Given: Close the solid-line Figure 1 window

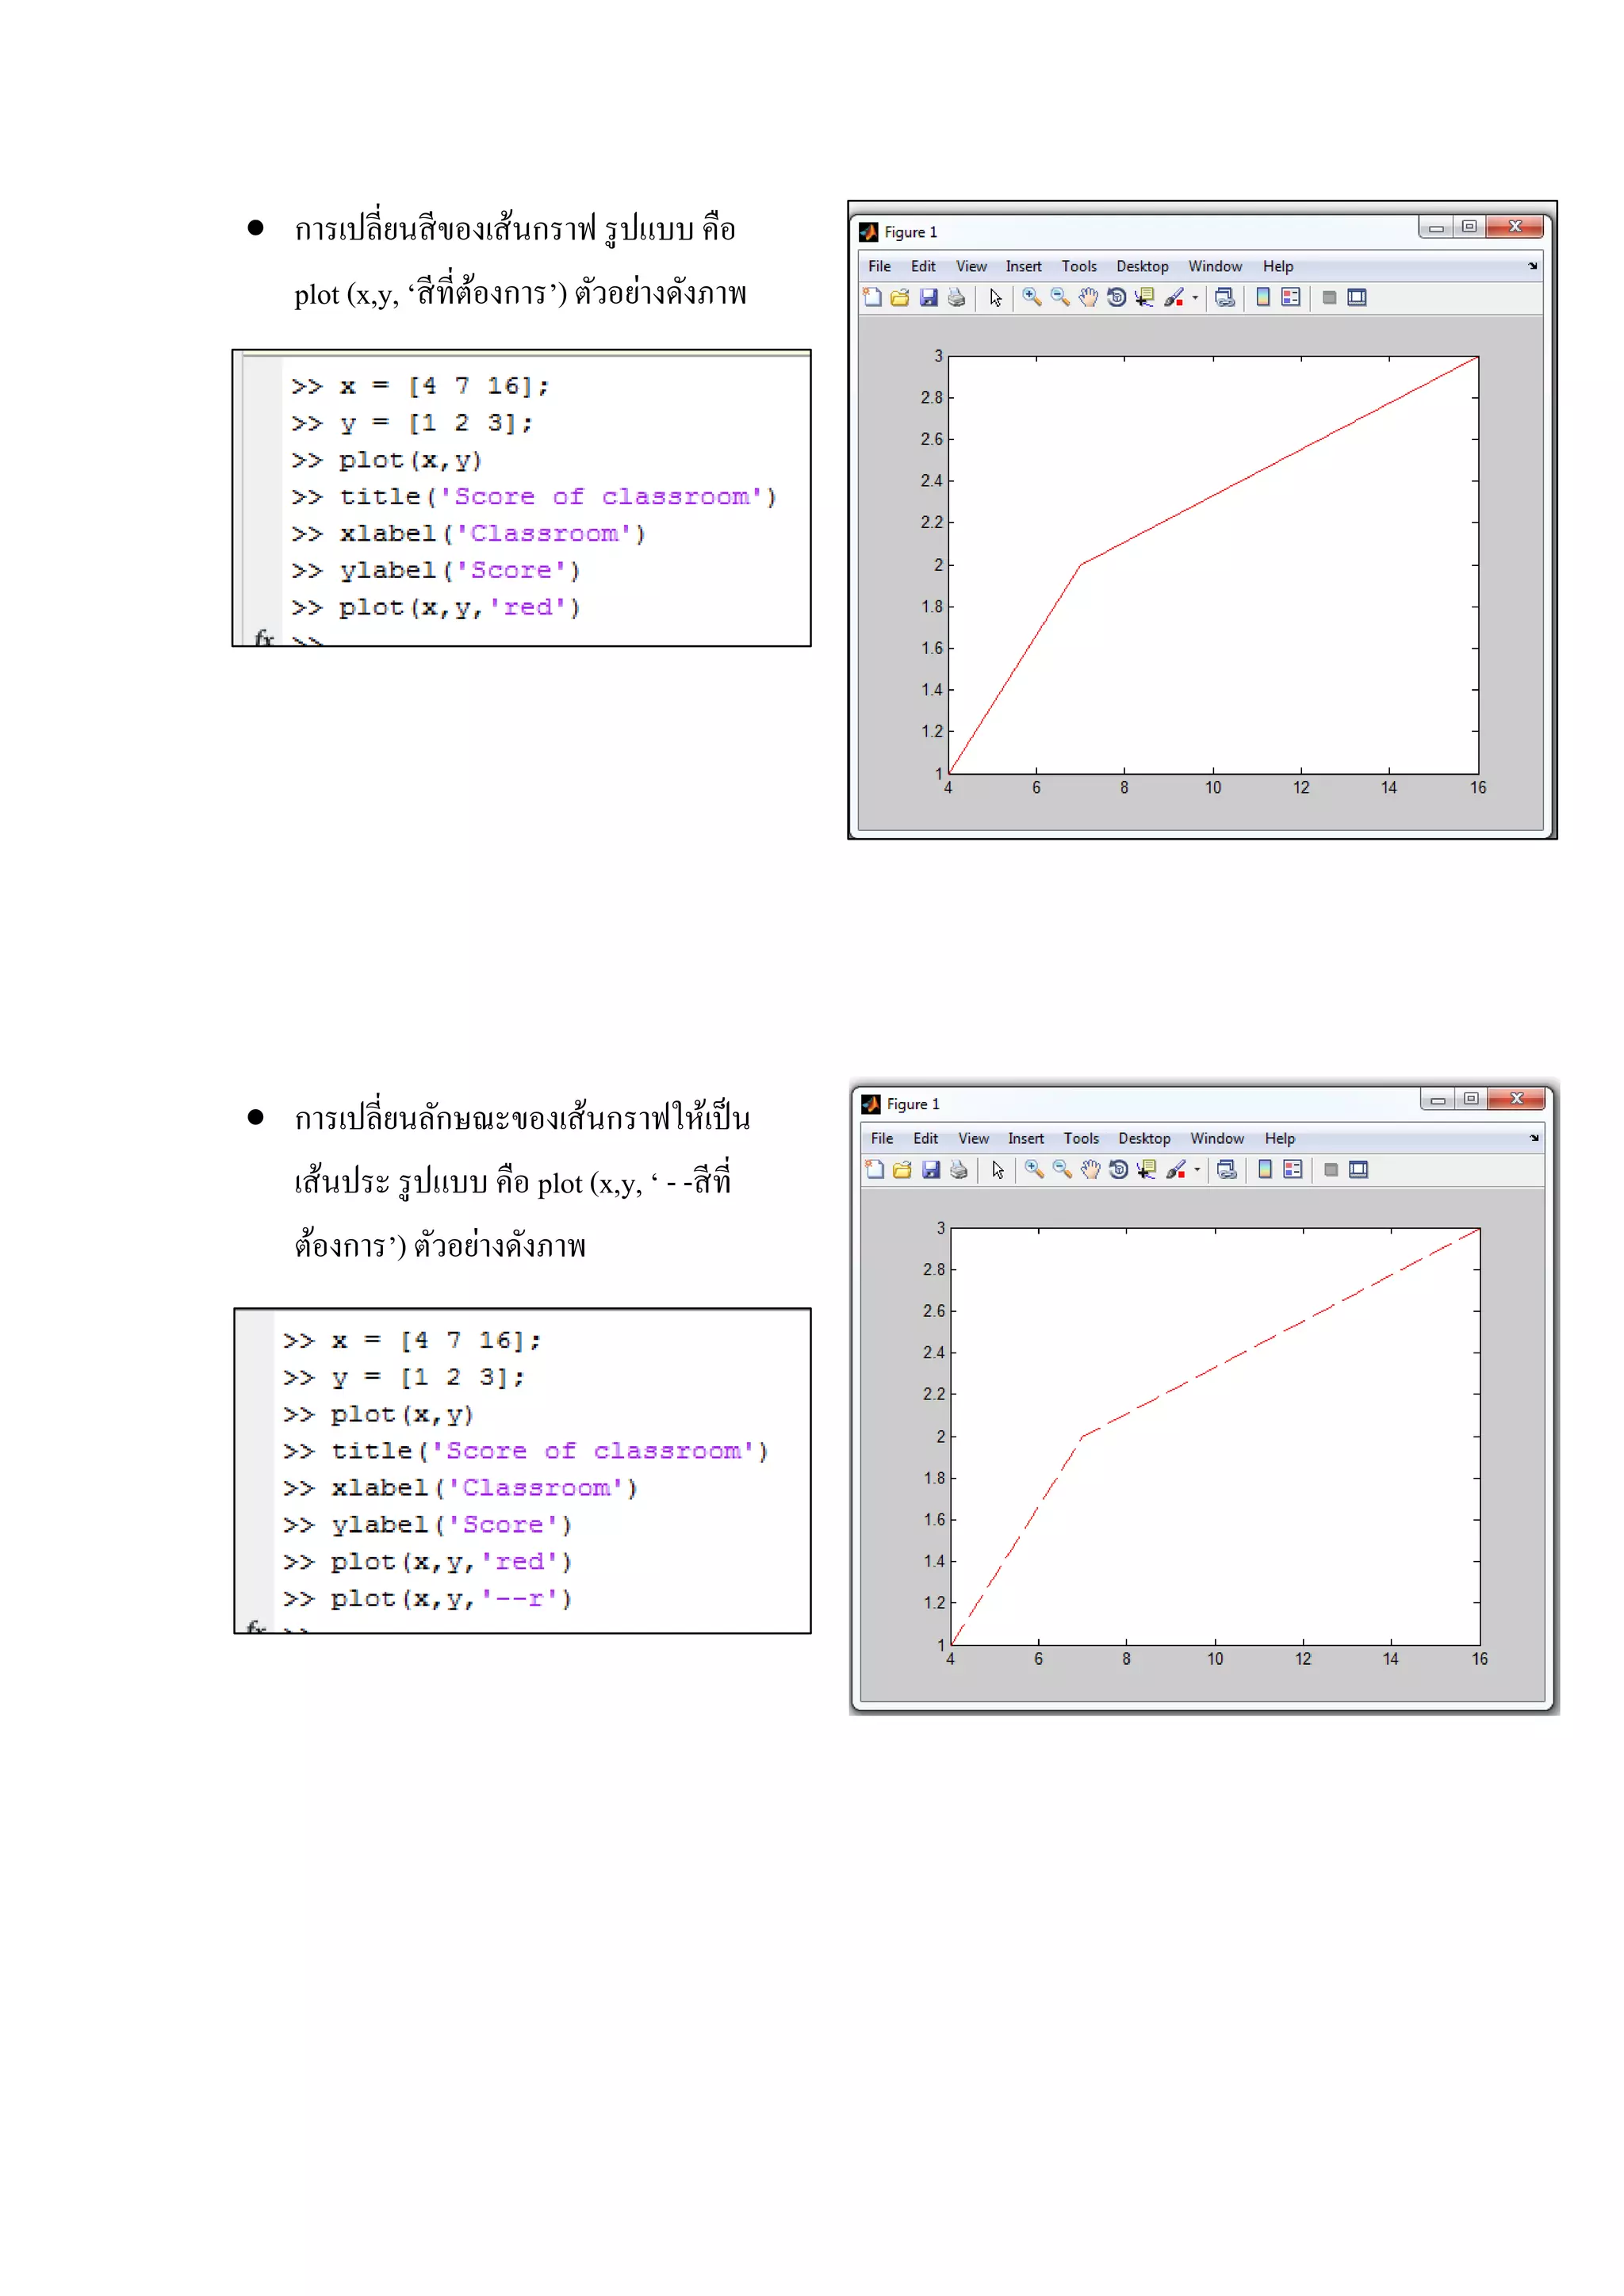Looking at the screenshot, I should pyautogui.click(x=1514, y=227).
